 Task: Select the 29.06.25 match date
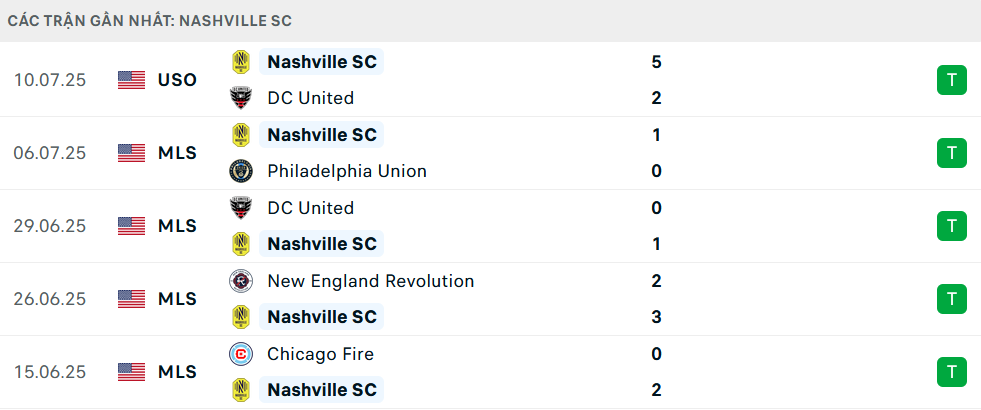[x=49, y=226]
